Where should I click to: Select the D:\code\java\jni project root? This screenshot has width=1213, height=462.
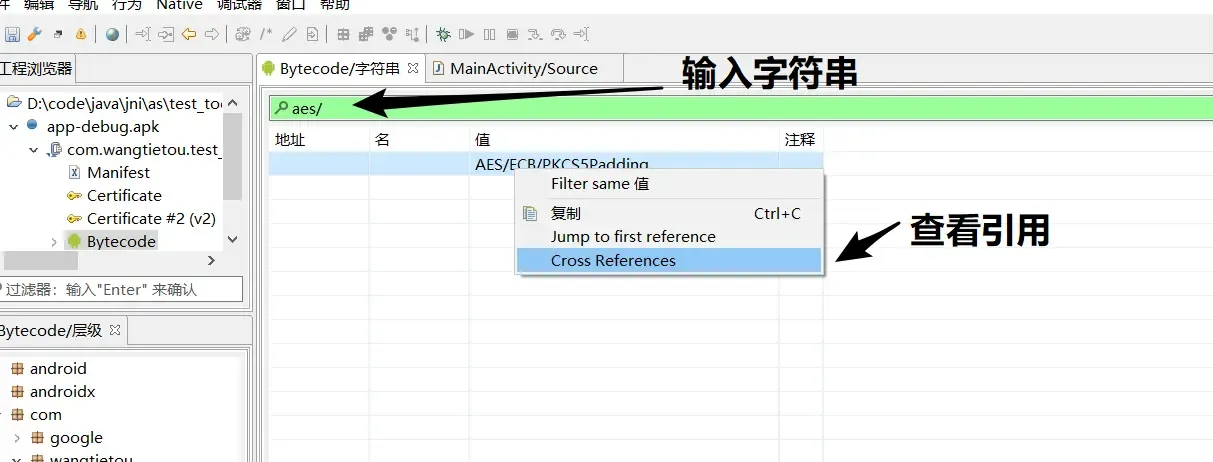point(123,104)
